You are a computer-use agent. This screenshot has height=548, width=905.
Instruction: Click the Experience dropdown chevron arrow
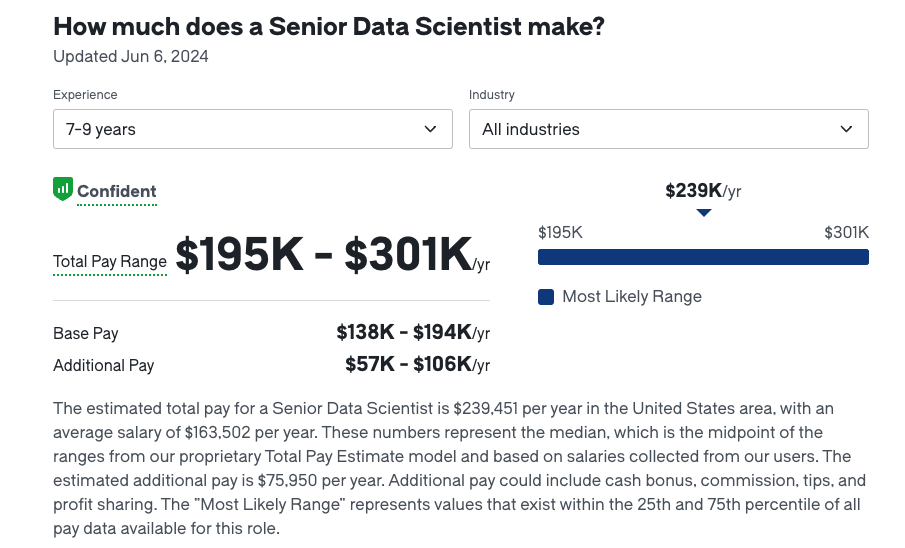click(430, 129)
